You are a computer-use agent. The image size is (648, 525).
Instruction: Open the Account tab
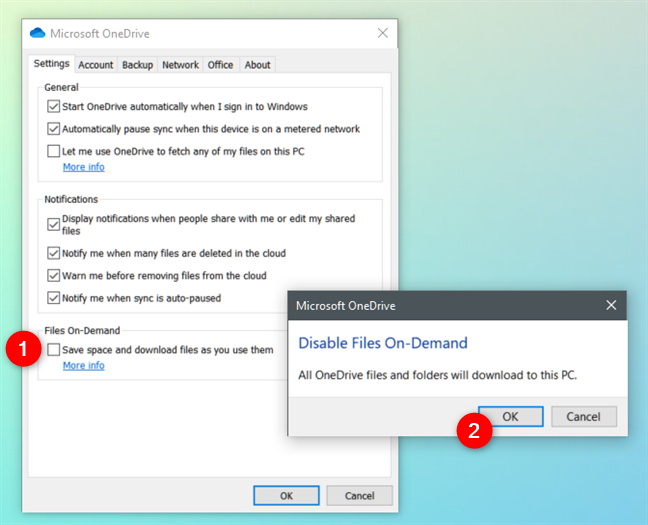tap(96, 65)
